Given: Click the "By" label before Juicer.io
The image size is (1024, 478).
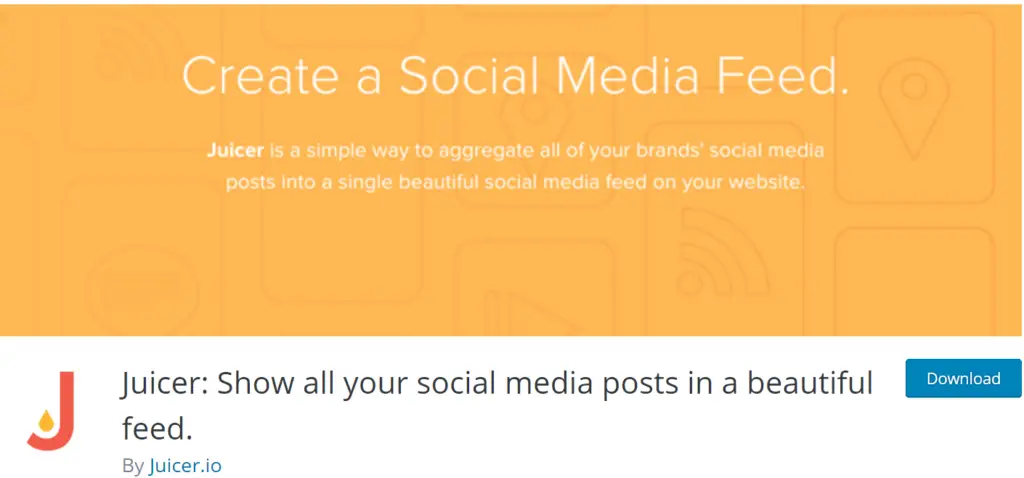Looking at the screenshot, I should [x=133, y=465].
